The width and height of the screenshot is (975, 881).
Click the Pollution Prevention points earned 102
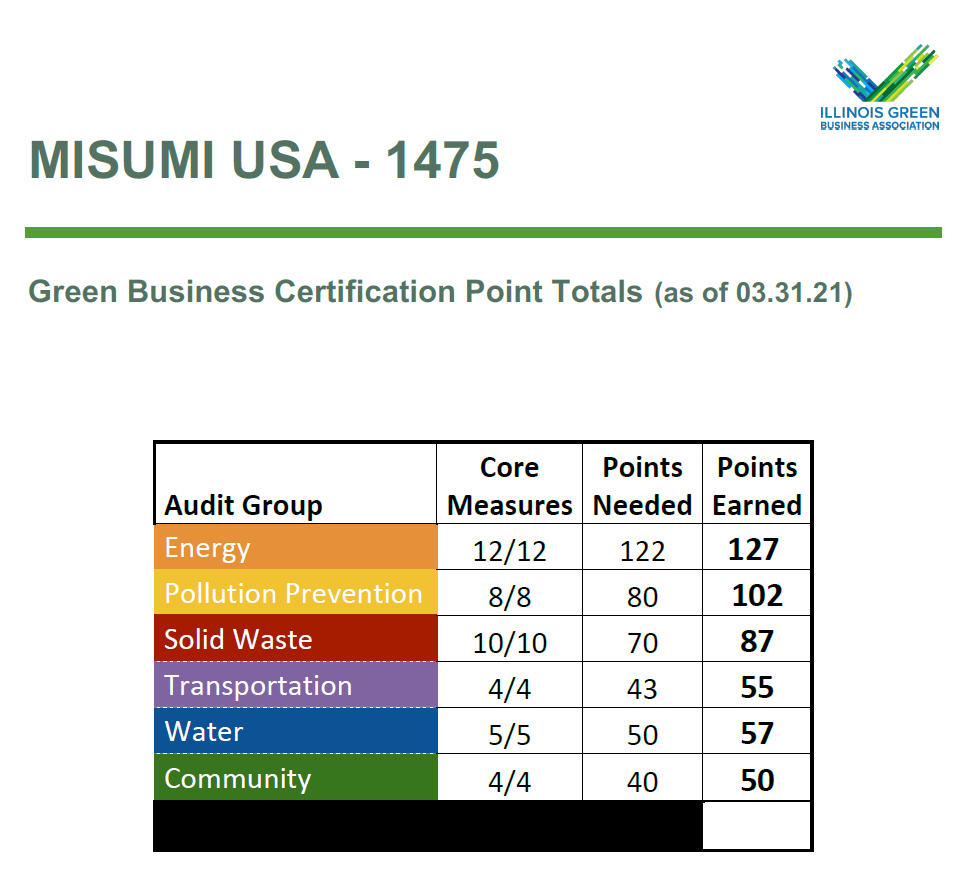coord(757,595)
